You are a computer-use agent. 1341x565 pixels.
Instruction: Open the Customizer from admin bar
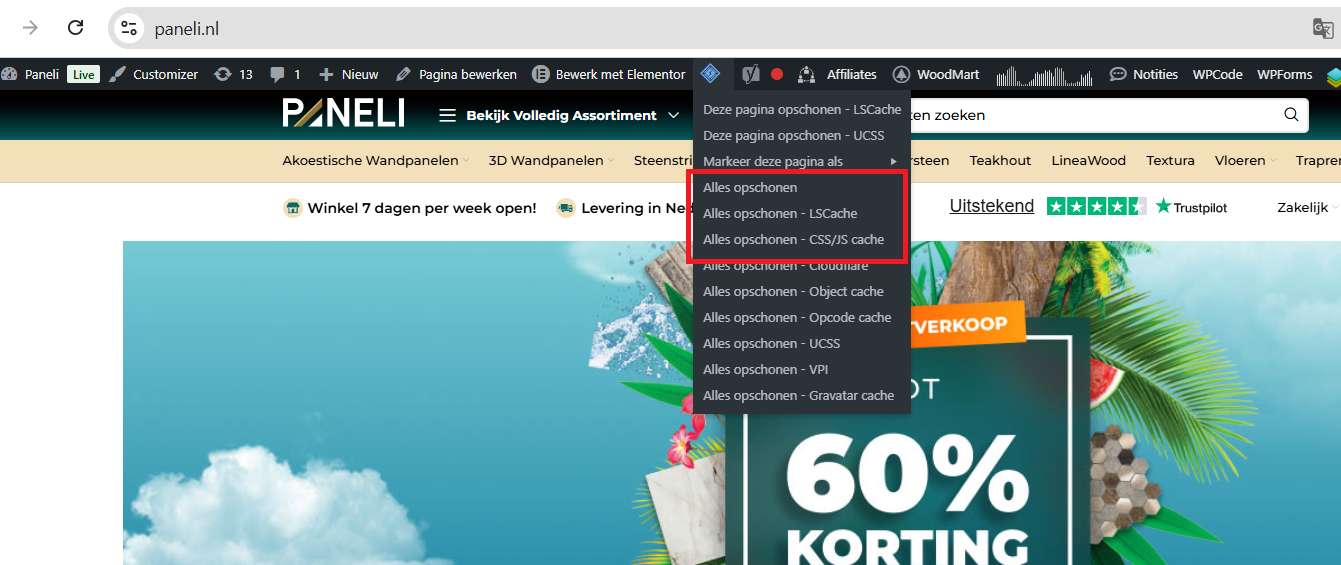154,74
